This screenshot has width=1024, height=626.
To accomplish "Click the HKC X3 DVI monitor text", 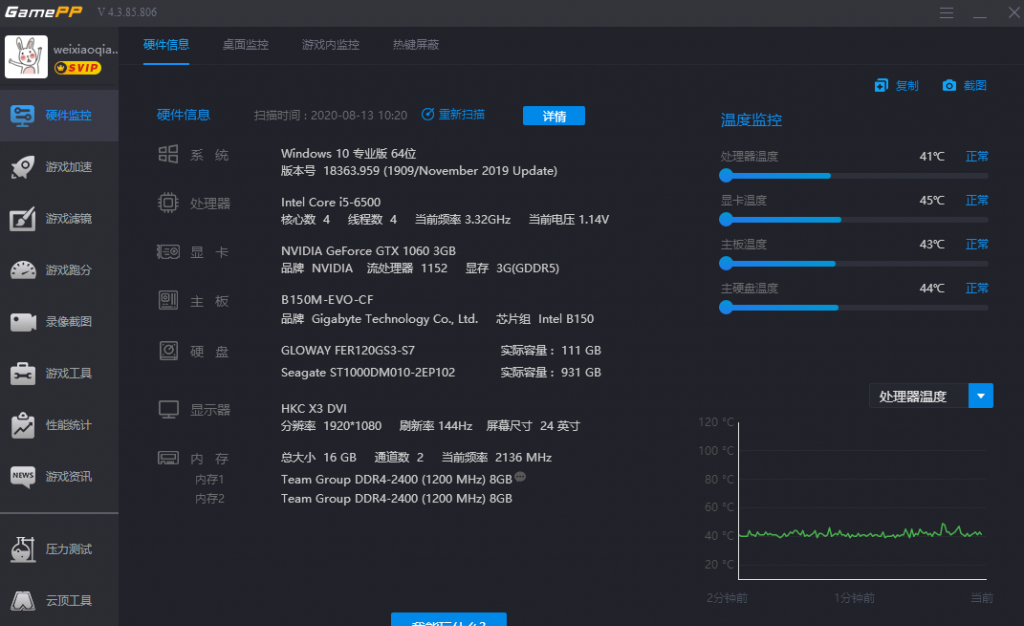I will (x=313, y=409).
